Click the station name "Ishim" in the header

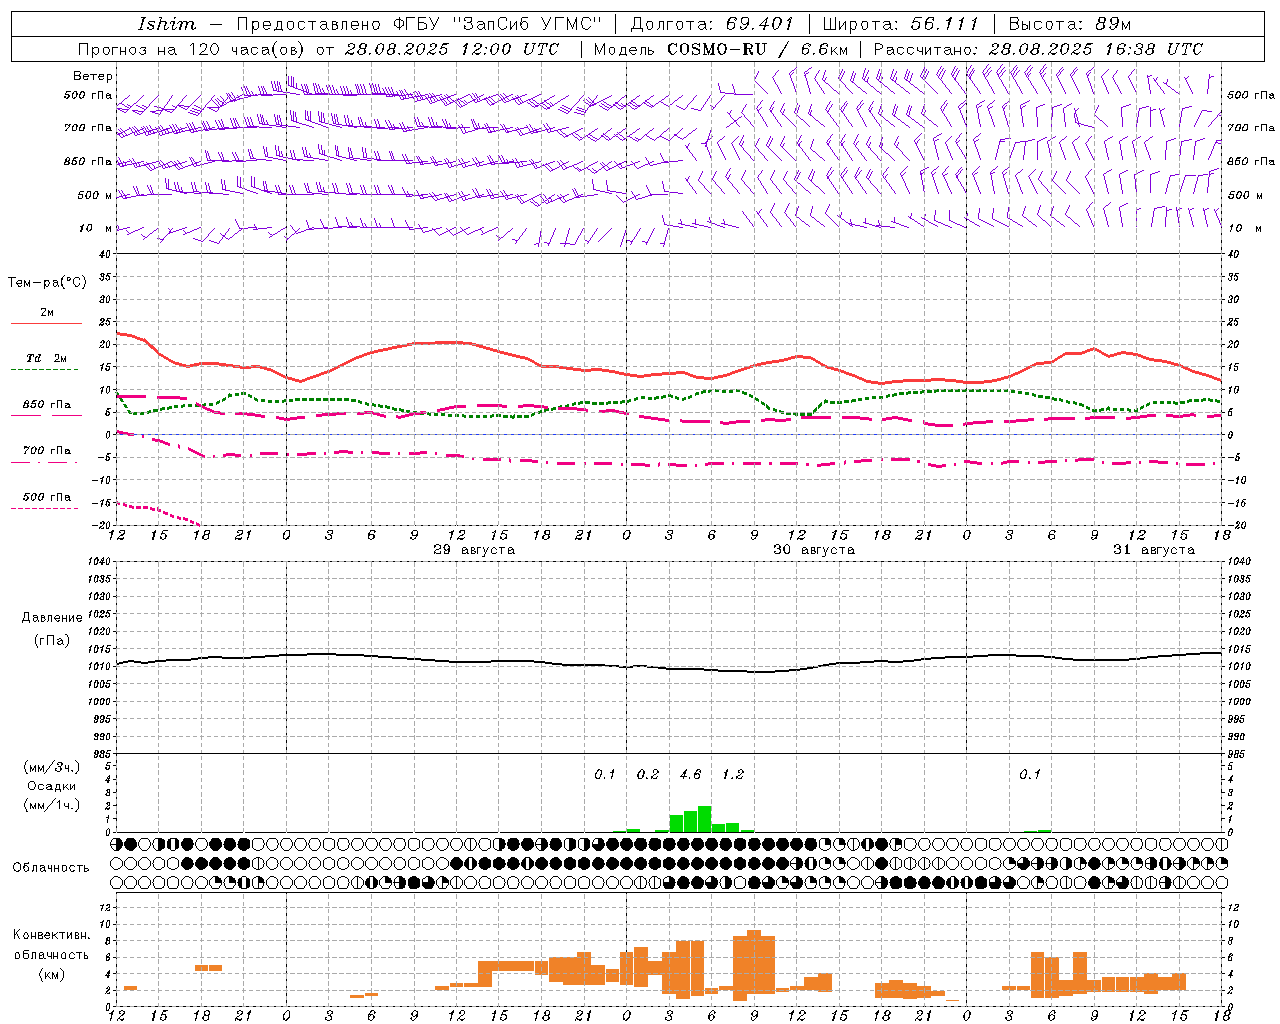167,24
